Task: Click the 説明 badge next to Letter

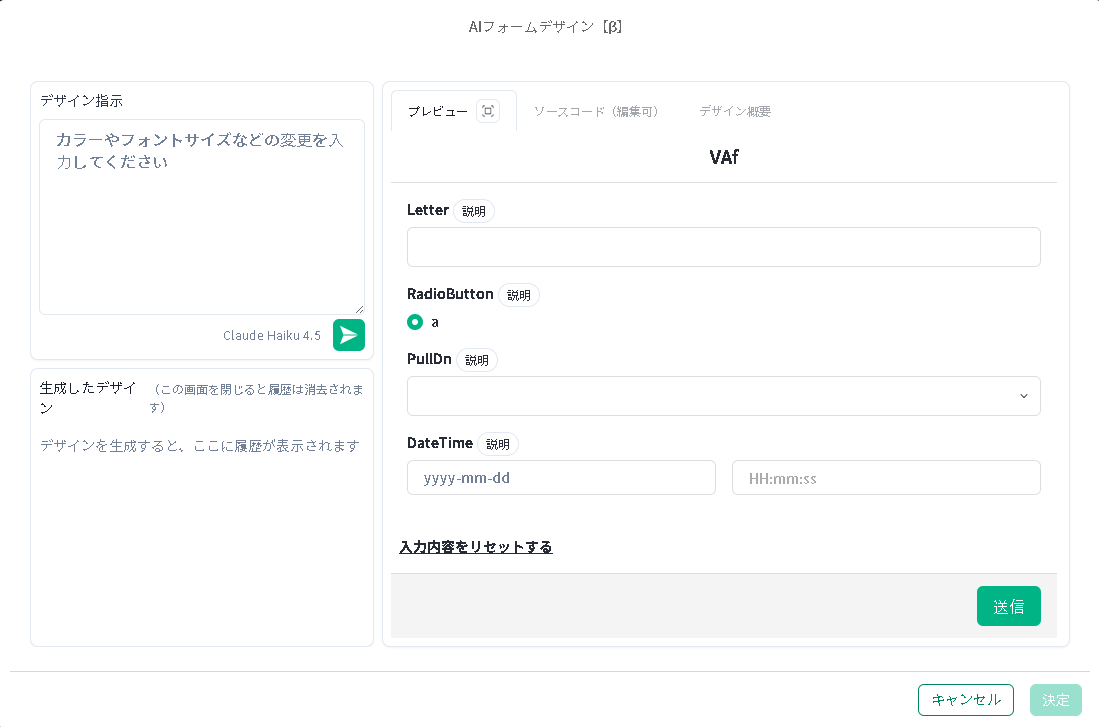Action: pyautogui.click(x=474, y=211)
